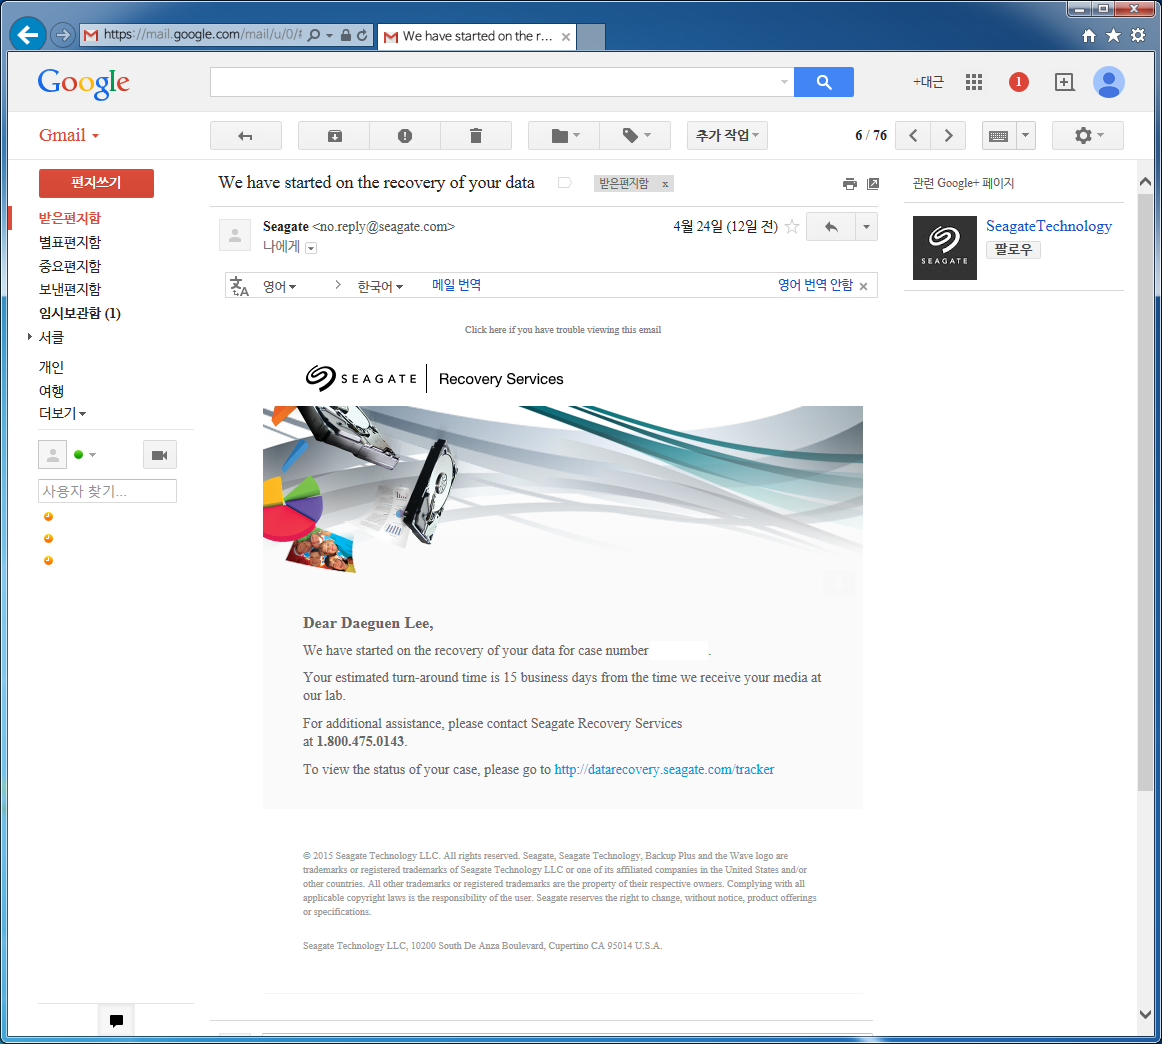Screen dimensions: 1162x1044
Task: Click the 팔로우 follow button
Action: (1013, 250)
